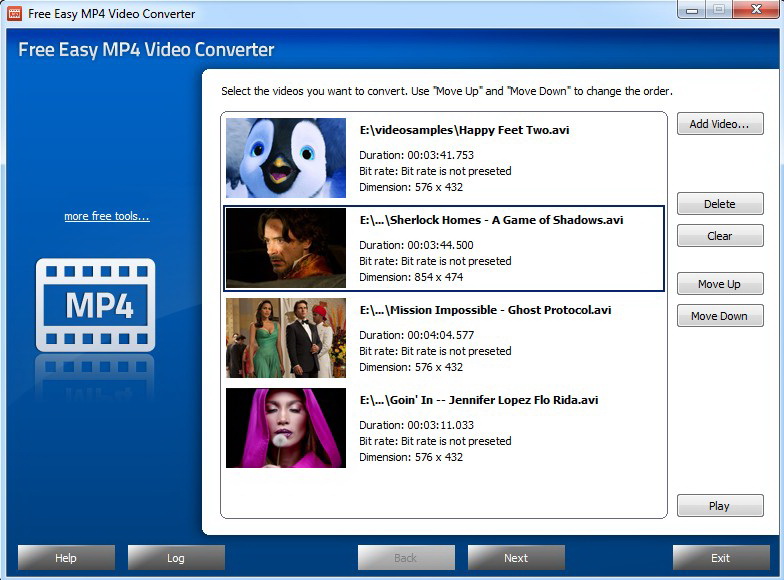Click Happy Feet Two's Dimension 576 x 432

[411, 187]
